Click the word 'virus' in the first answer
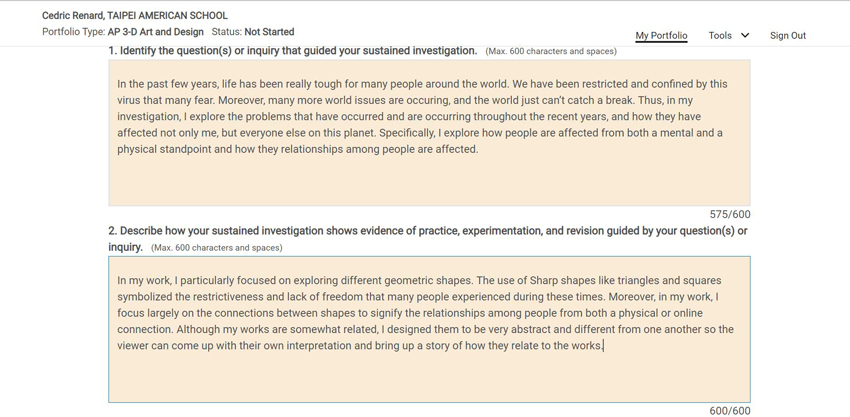 tap(128, 100)
